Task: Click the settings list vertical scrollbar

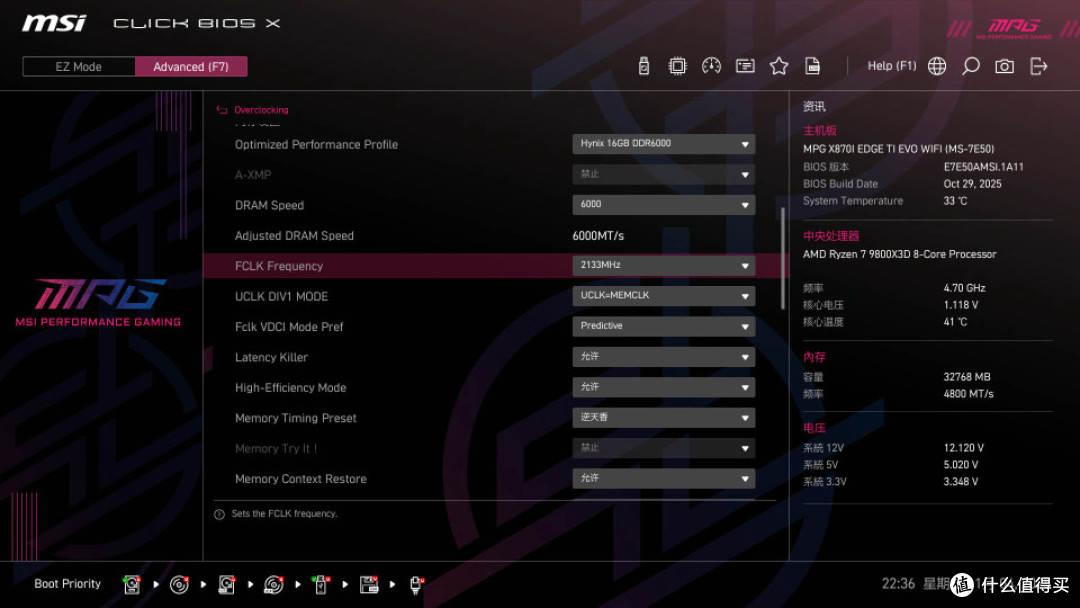Action: (x=782, y=258)
